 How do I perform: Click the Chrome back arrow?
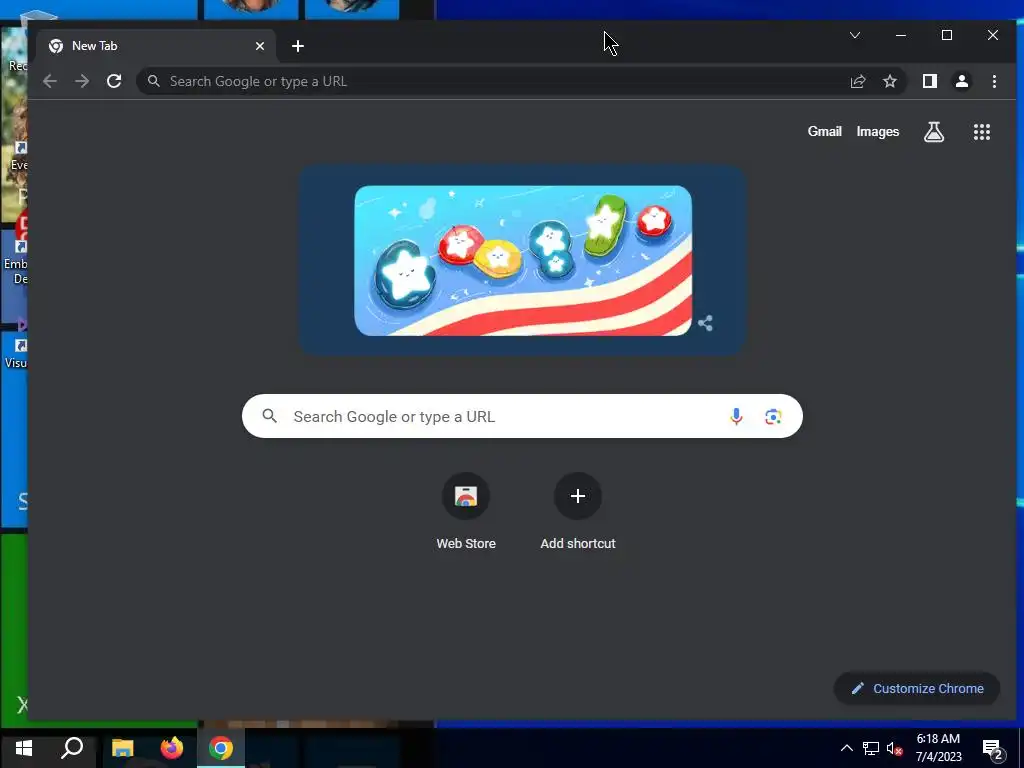coord(50,82)
